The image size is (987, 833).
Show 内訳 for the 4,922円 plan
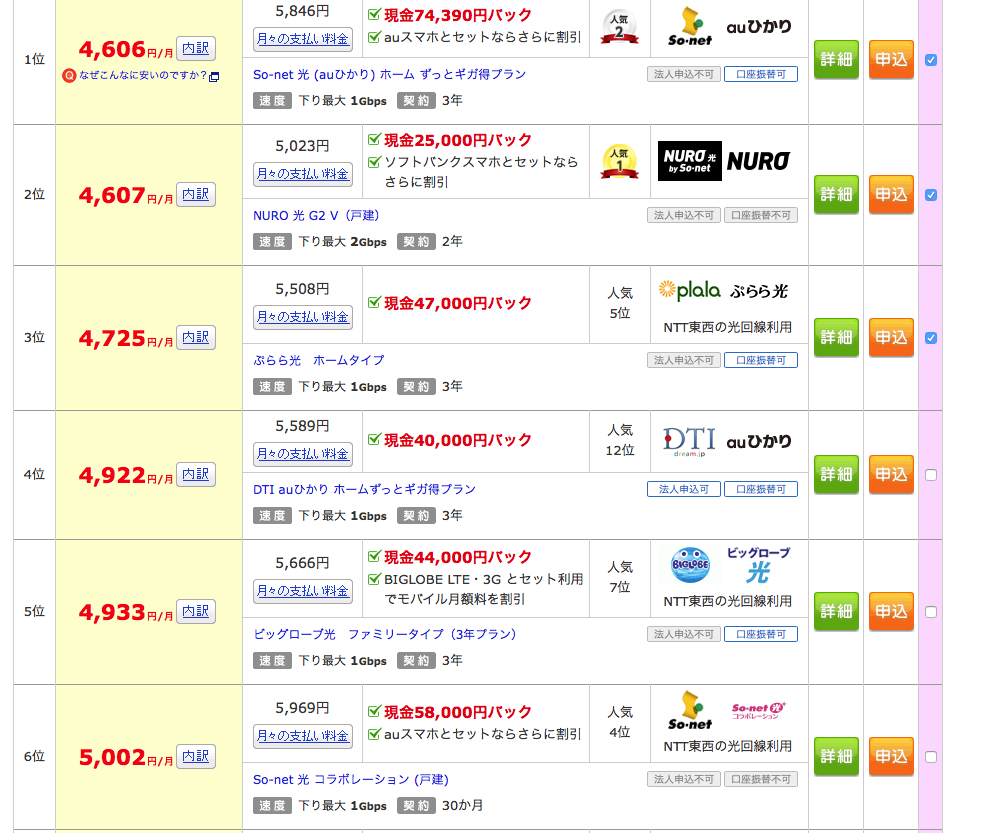tap(196, 474)
